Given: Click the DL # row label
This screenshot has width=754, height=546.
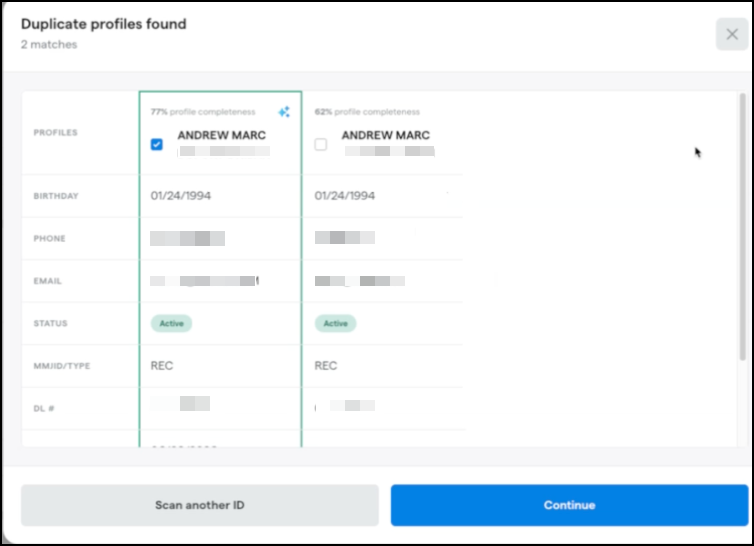Looking at the screenshot, I should click(44, 408).
